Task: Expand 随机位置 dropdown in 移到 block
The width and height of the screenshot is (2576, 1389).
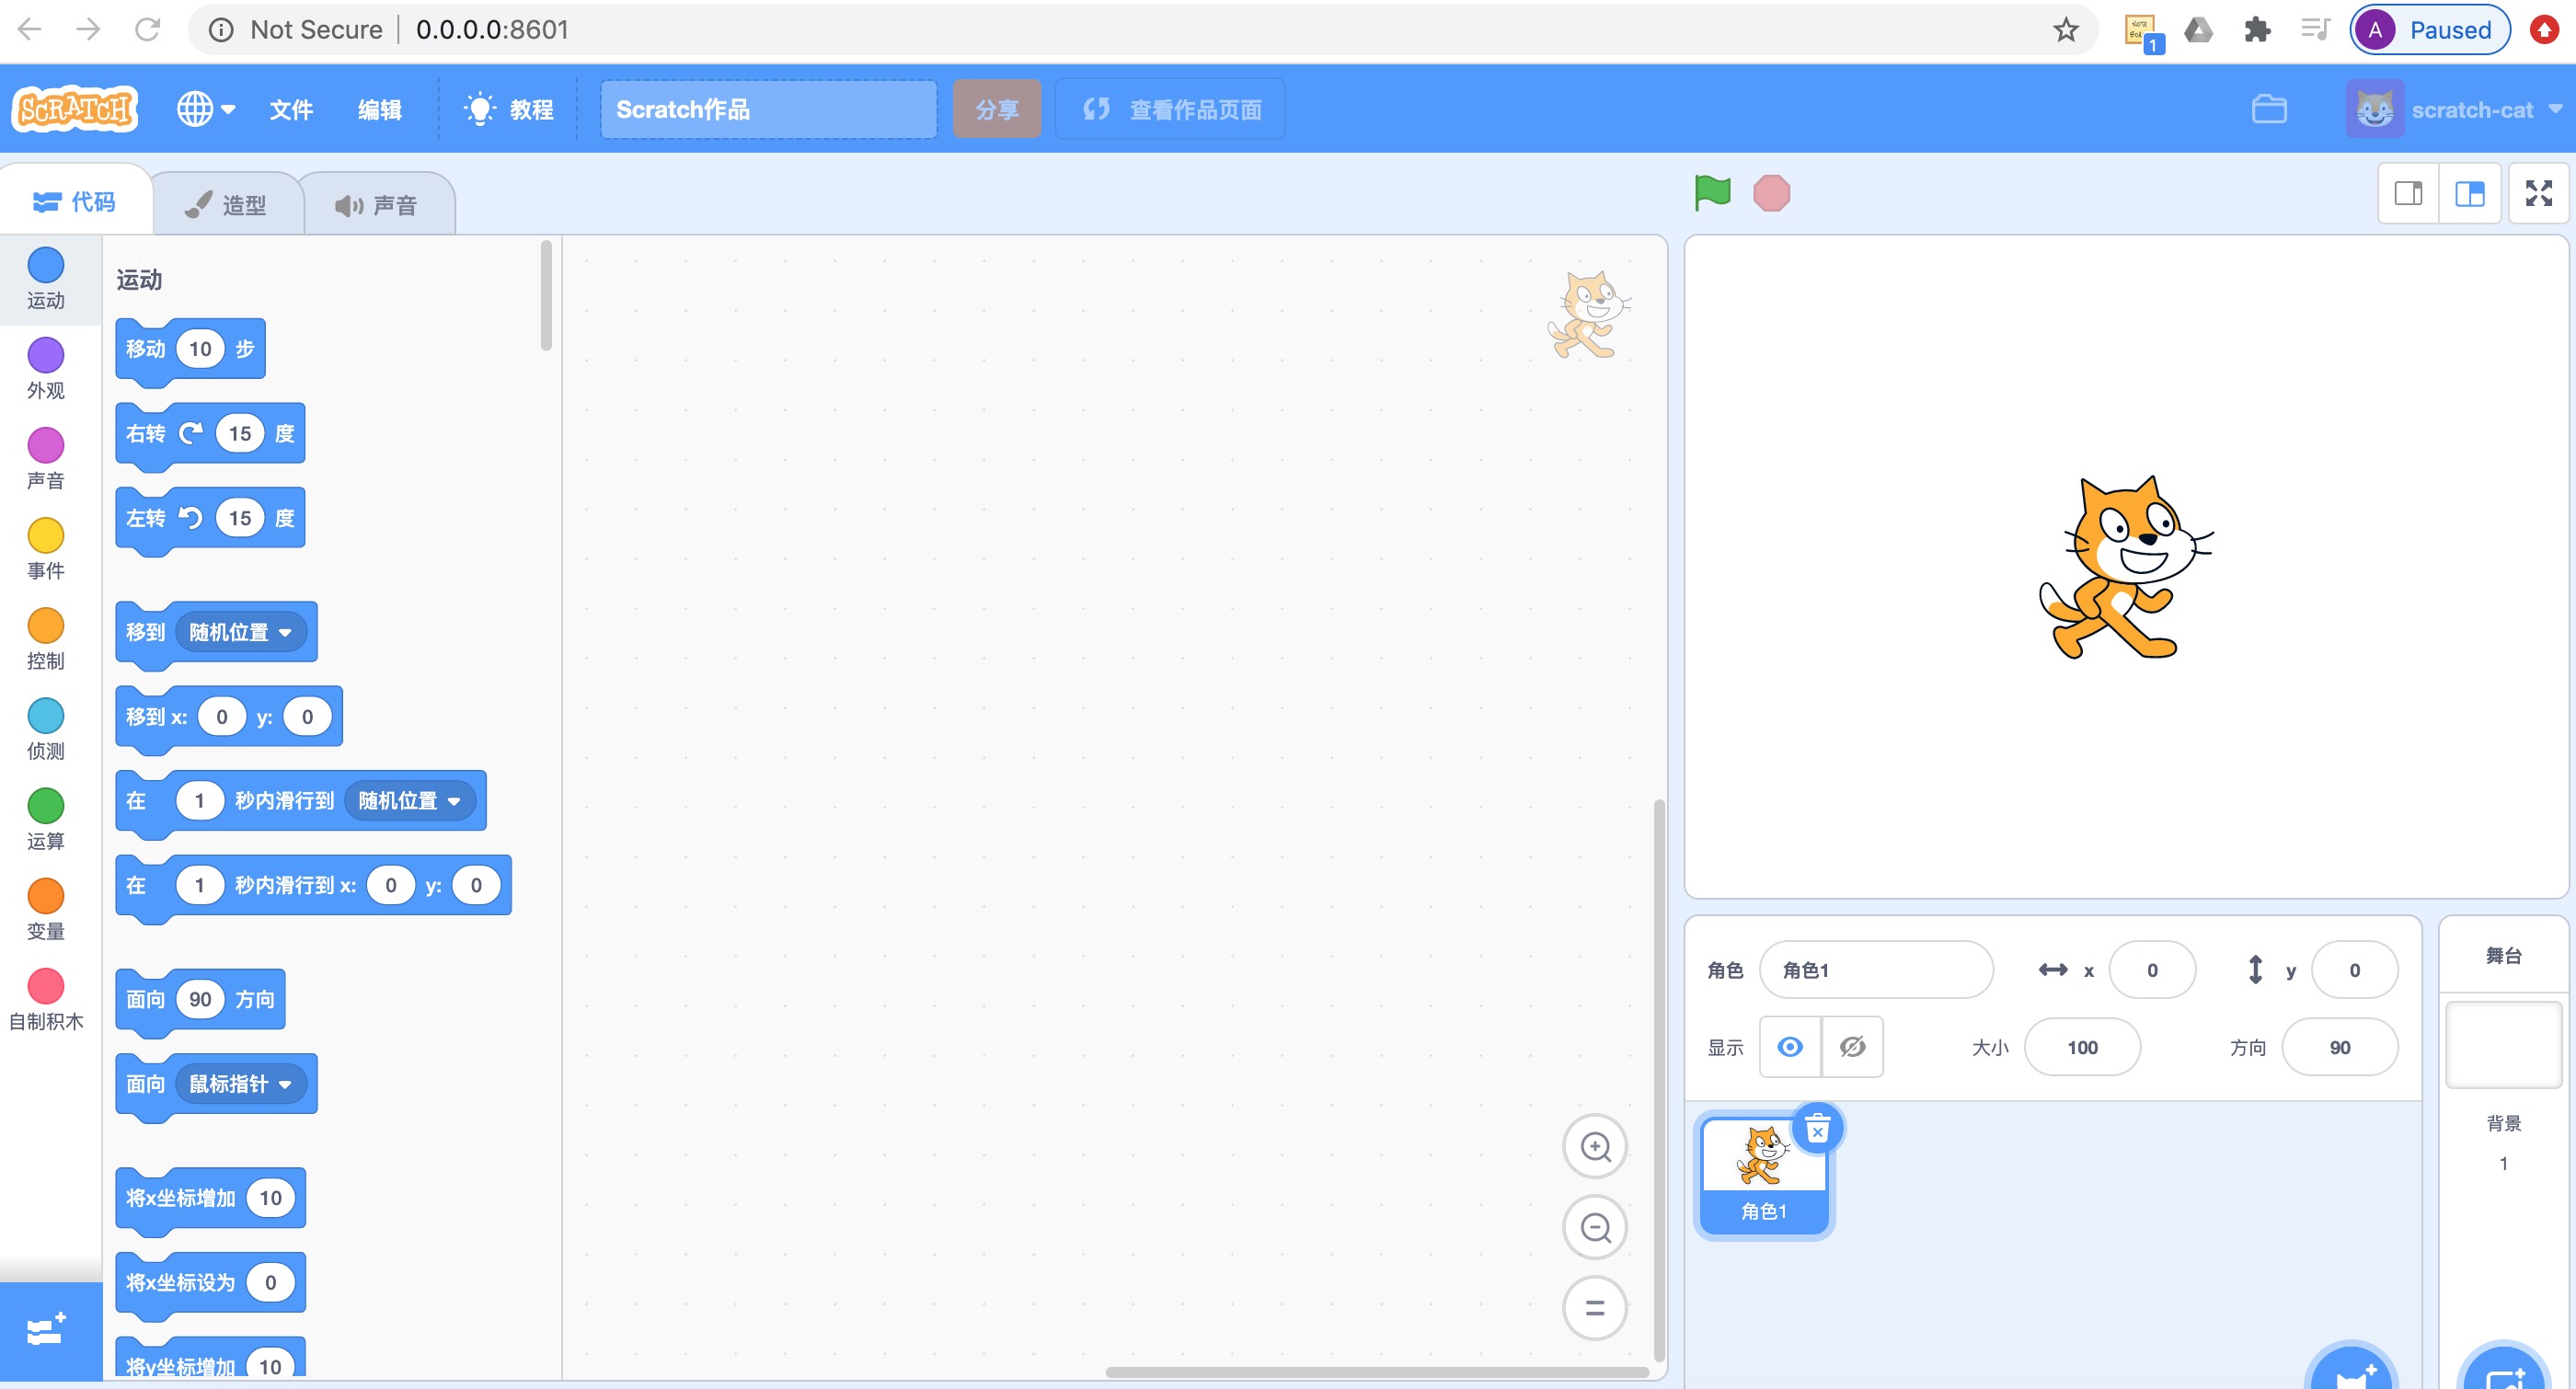Action: click(285, 632)
